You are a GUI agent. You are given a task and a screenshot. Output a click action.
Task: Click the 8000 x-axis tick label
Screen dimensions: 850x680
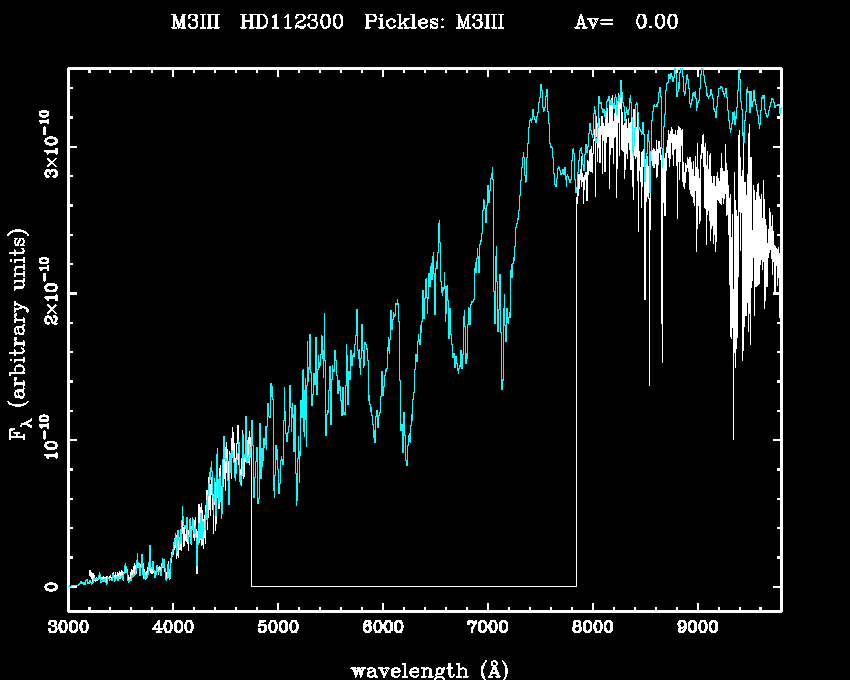point(592,628)
